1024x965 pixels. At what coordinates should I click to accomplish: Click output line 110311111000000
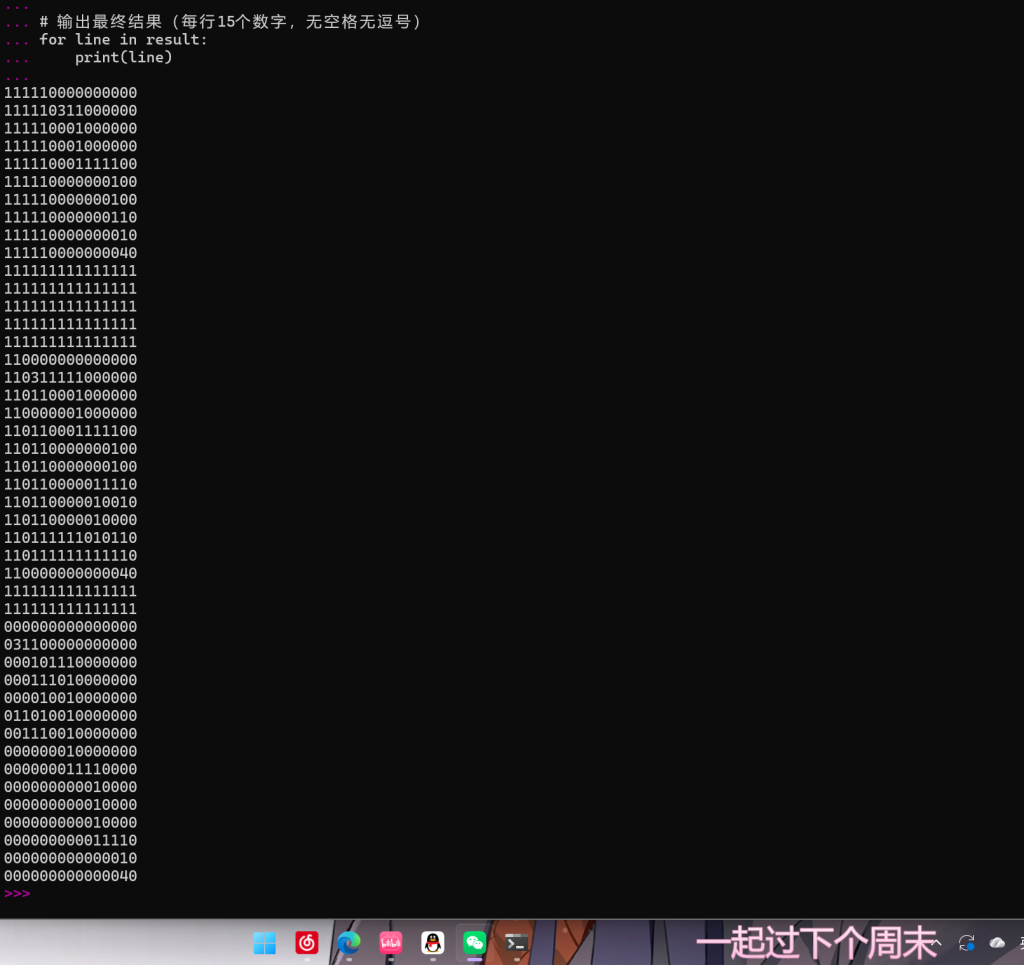tap(71, 378)
